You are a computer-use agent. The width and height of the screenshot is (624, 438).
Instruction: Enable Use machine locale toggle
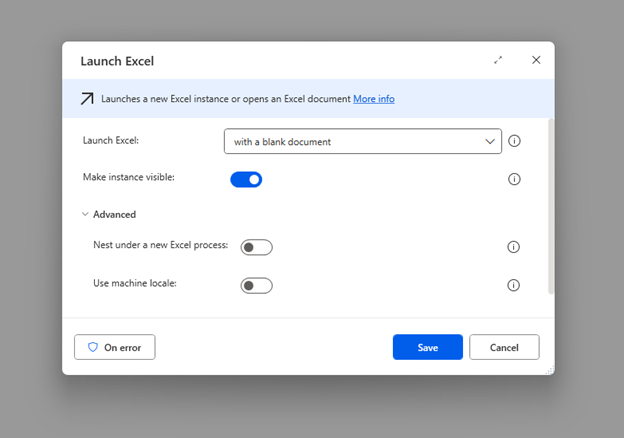coord(256,286)
